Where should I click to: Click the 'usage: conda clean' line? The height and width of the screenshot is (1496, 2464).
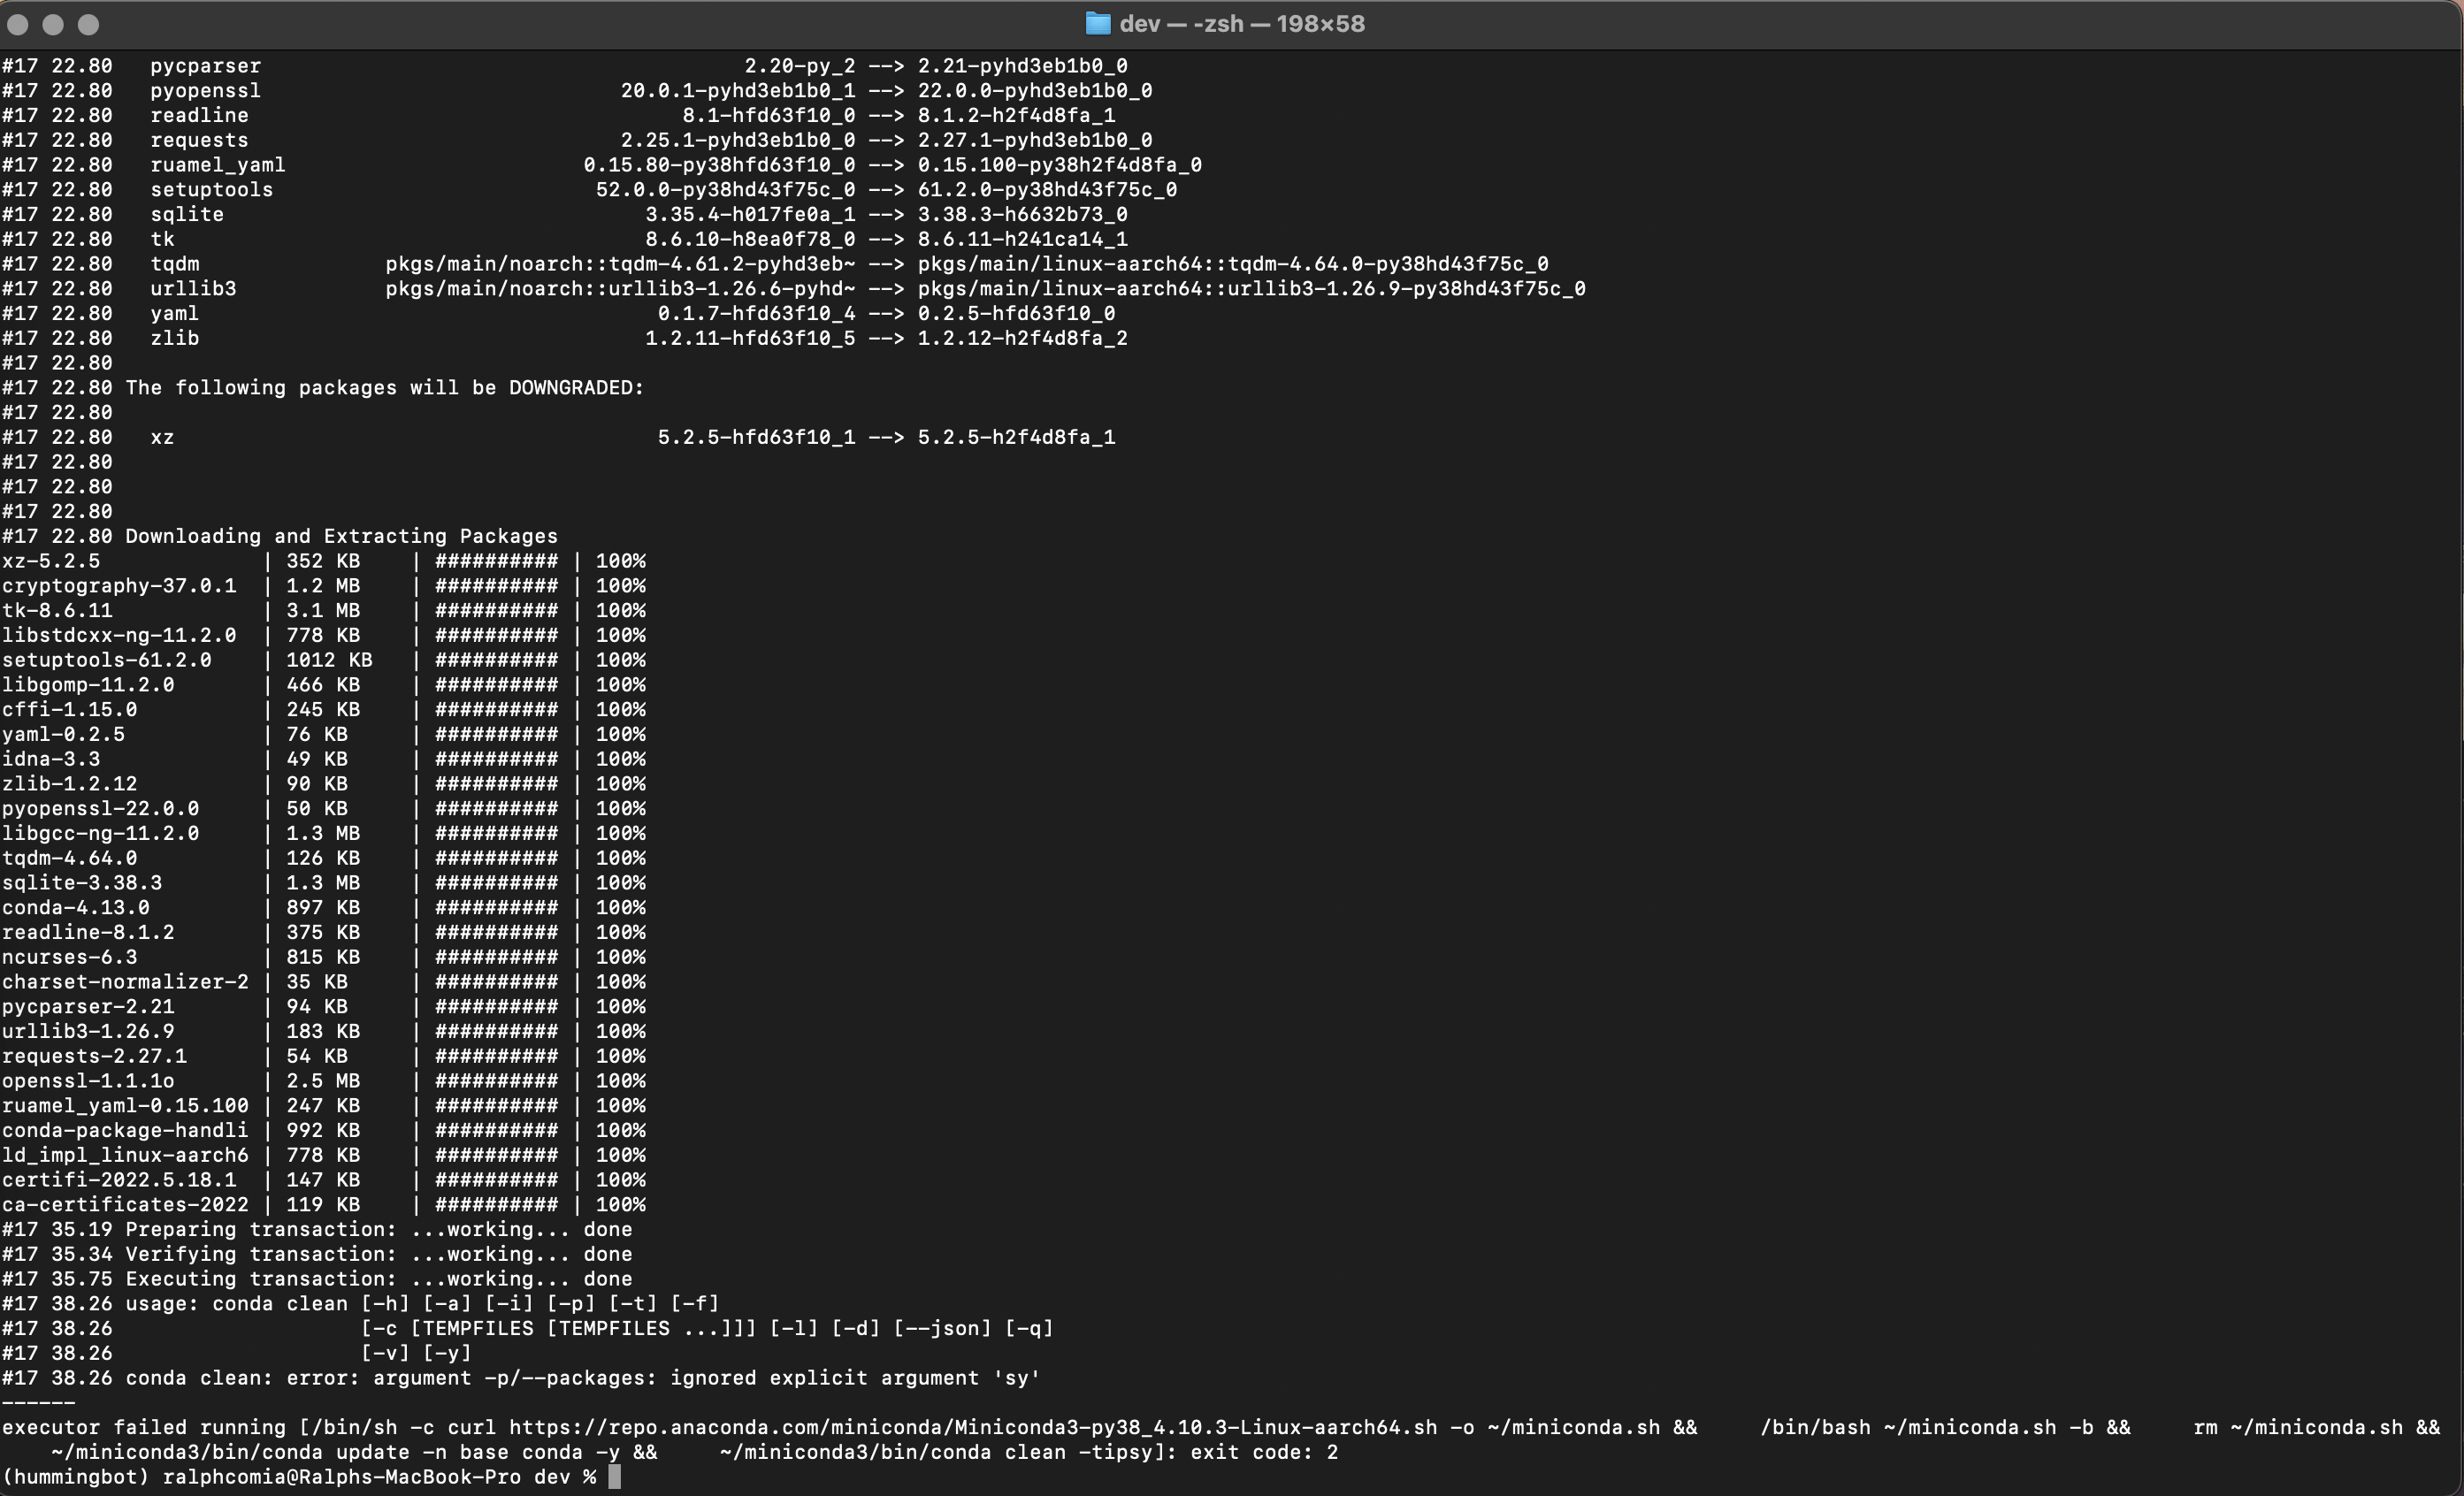coord(422,1304)
